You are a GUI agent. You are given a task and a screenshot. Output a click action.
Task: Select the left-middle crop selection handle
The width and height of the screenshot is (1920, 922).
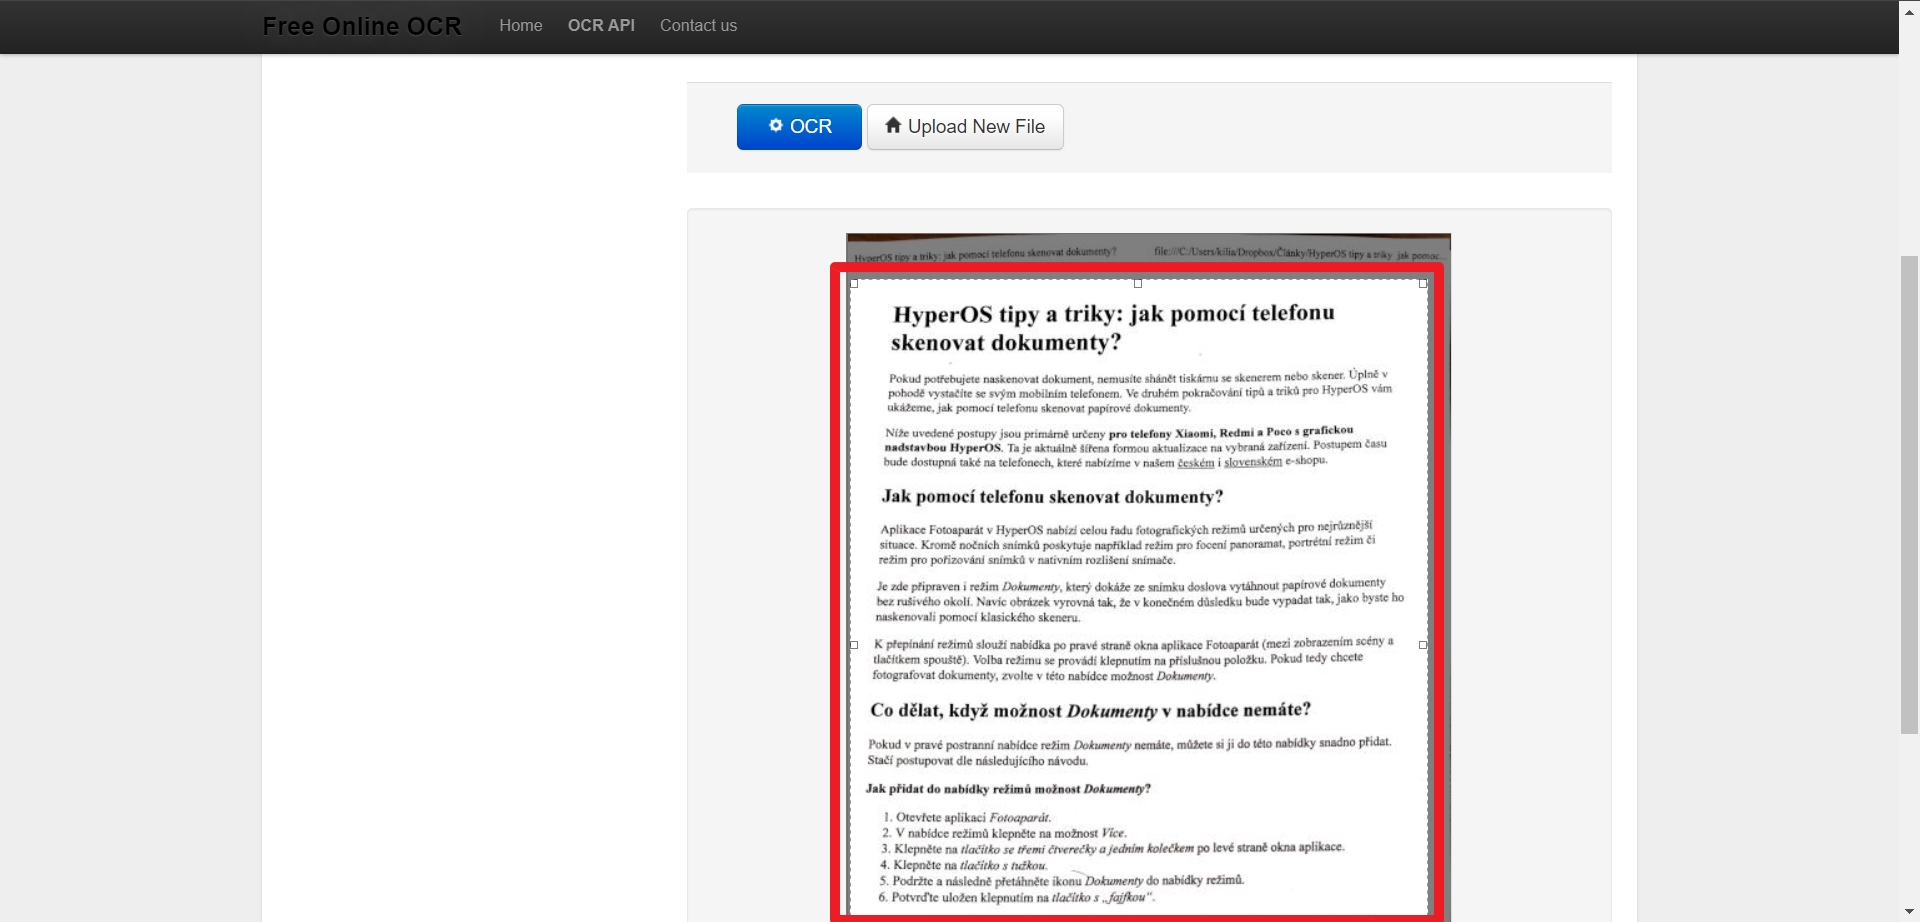pyautogui.click(x=854, y=645)
